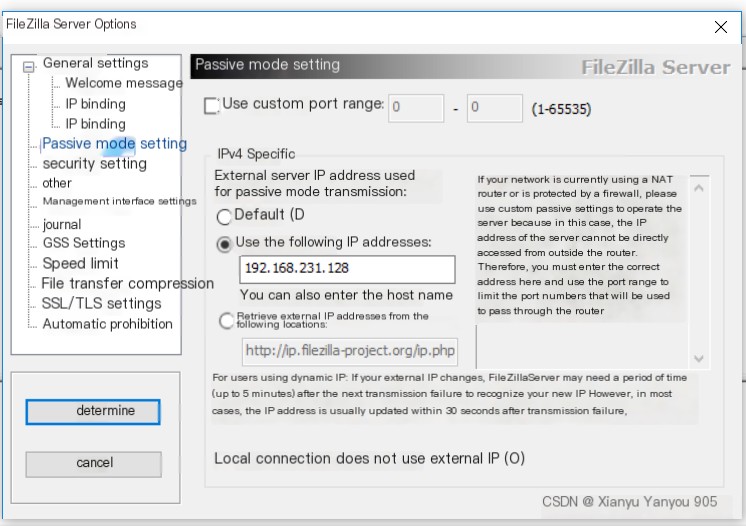Image resolution: width=746 pixels, height=526 pixels.
Task: Click the determine button
Action: pos(93,411)
